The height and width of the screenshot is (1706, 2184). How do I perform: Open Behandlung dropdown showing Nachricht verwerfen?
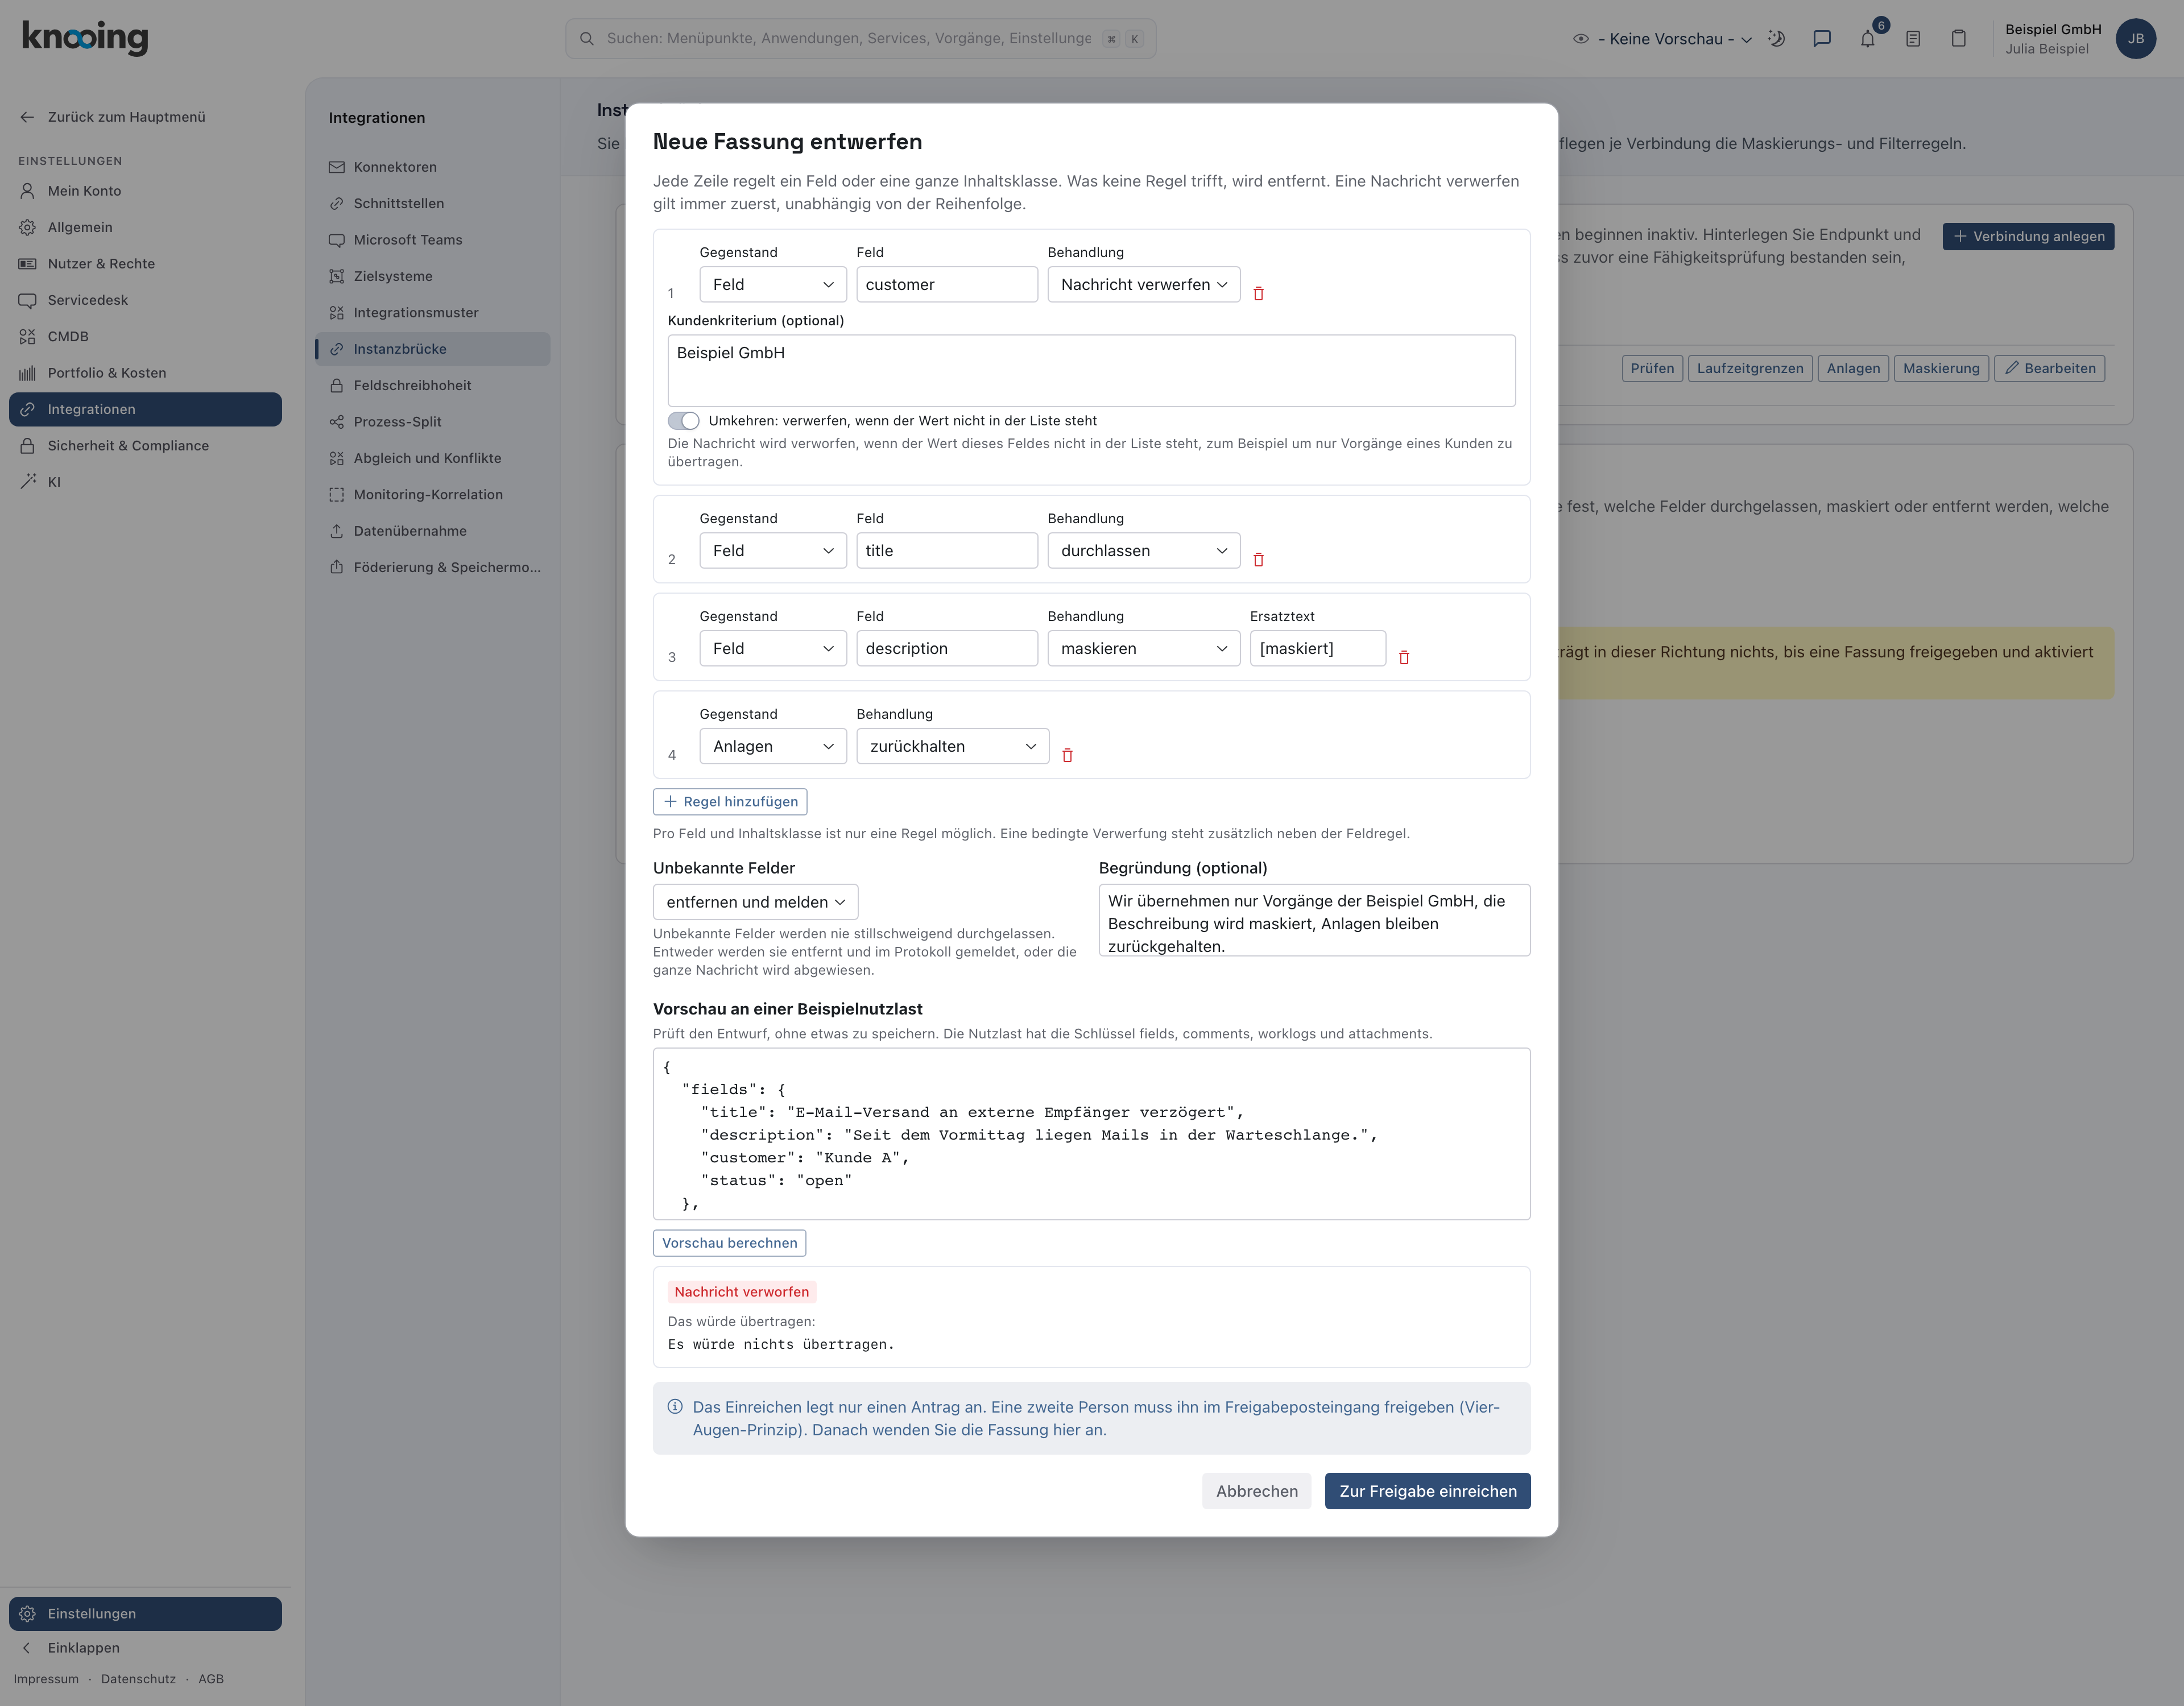coord(1144,285)
